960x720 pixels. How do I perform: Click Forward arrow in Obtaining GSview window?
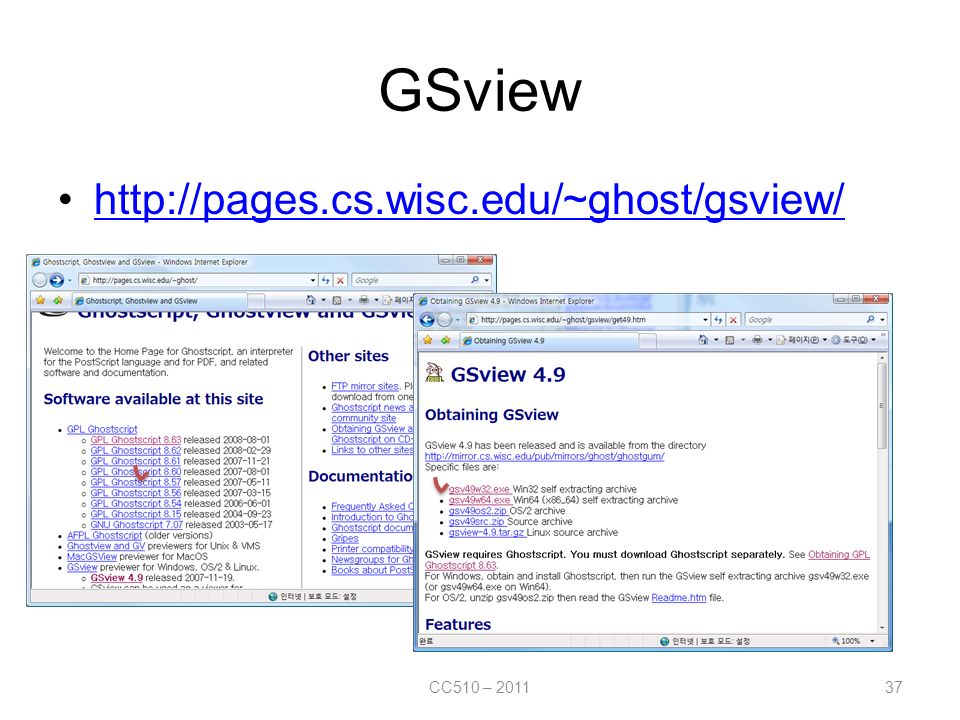(444, 320)
